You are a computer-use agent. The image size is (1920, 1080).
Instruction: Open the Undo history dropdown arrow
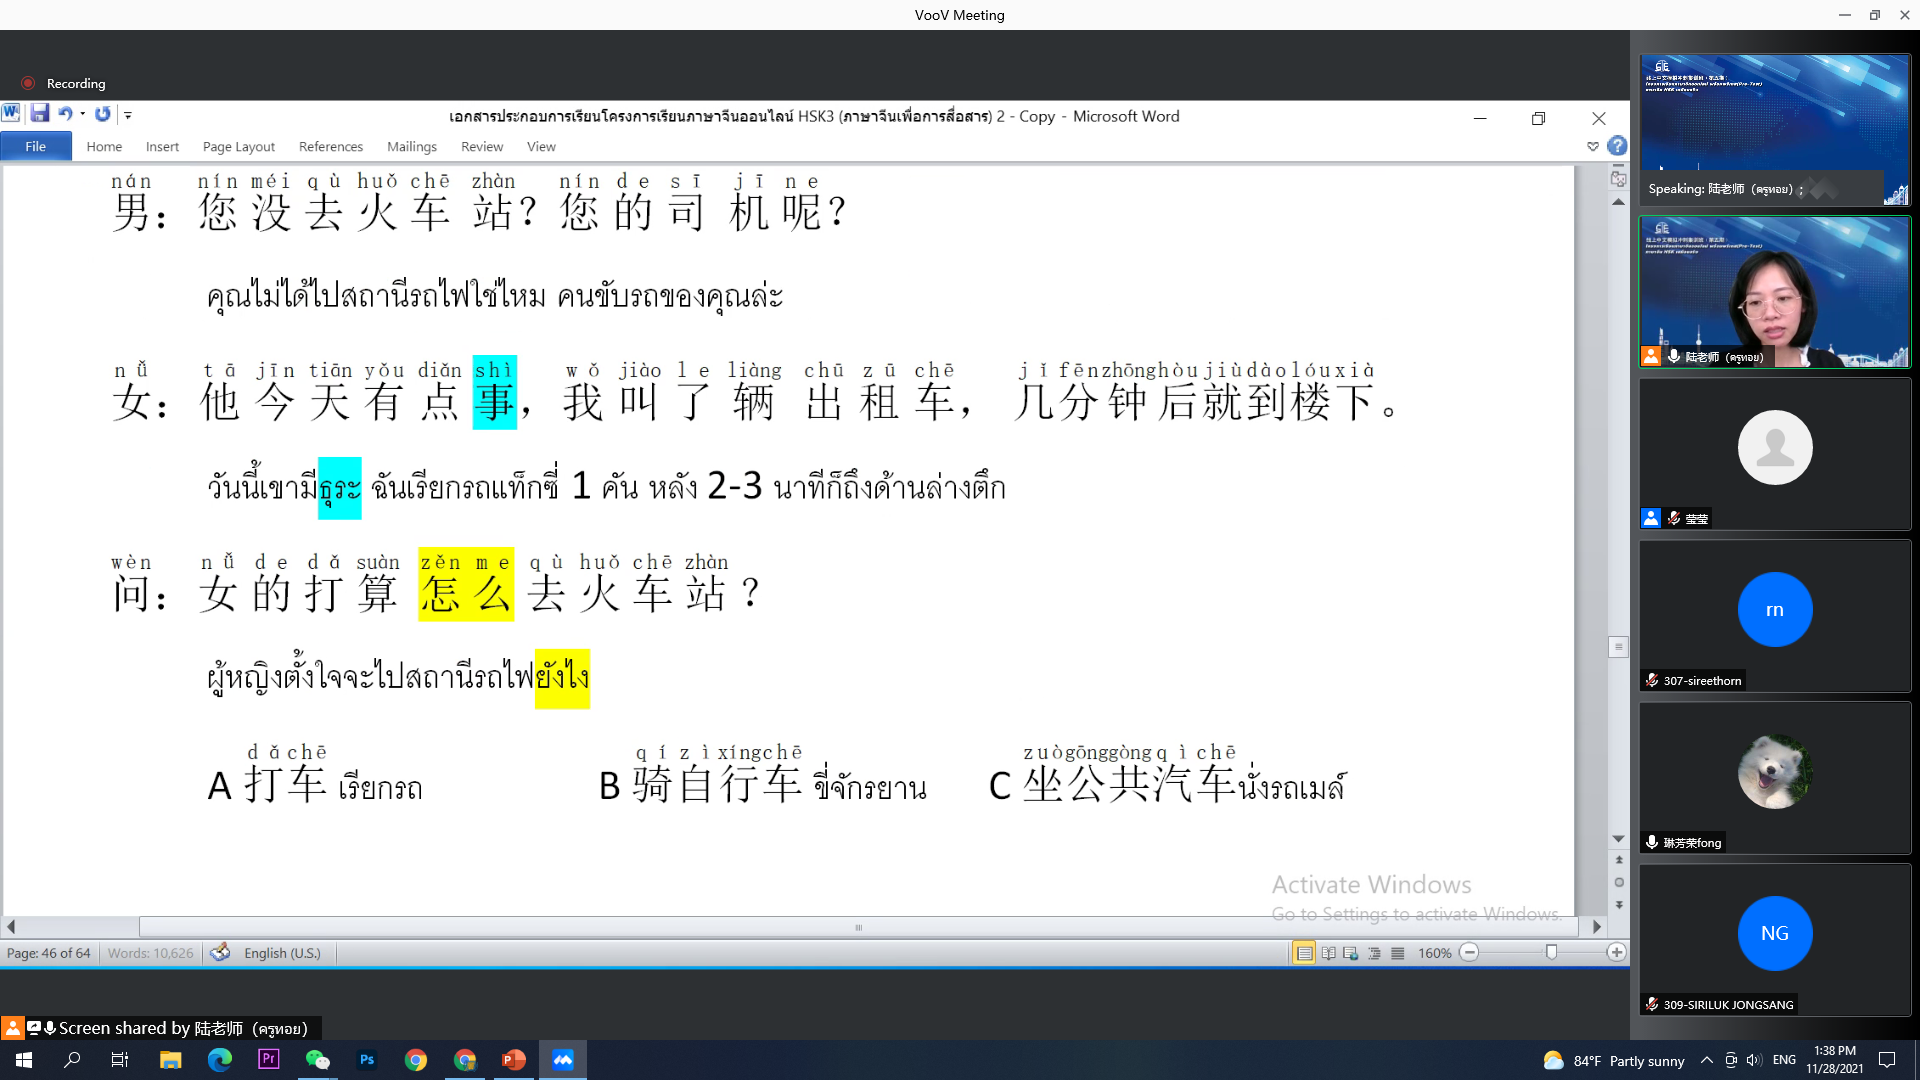tap(83, 114)
